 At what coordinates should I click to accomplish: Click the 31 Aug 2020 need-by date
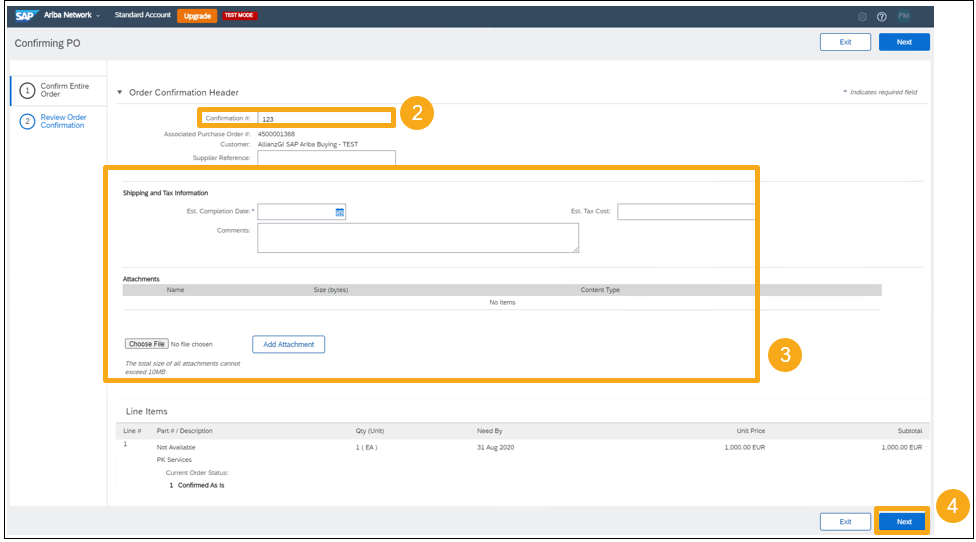495,447
